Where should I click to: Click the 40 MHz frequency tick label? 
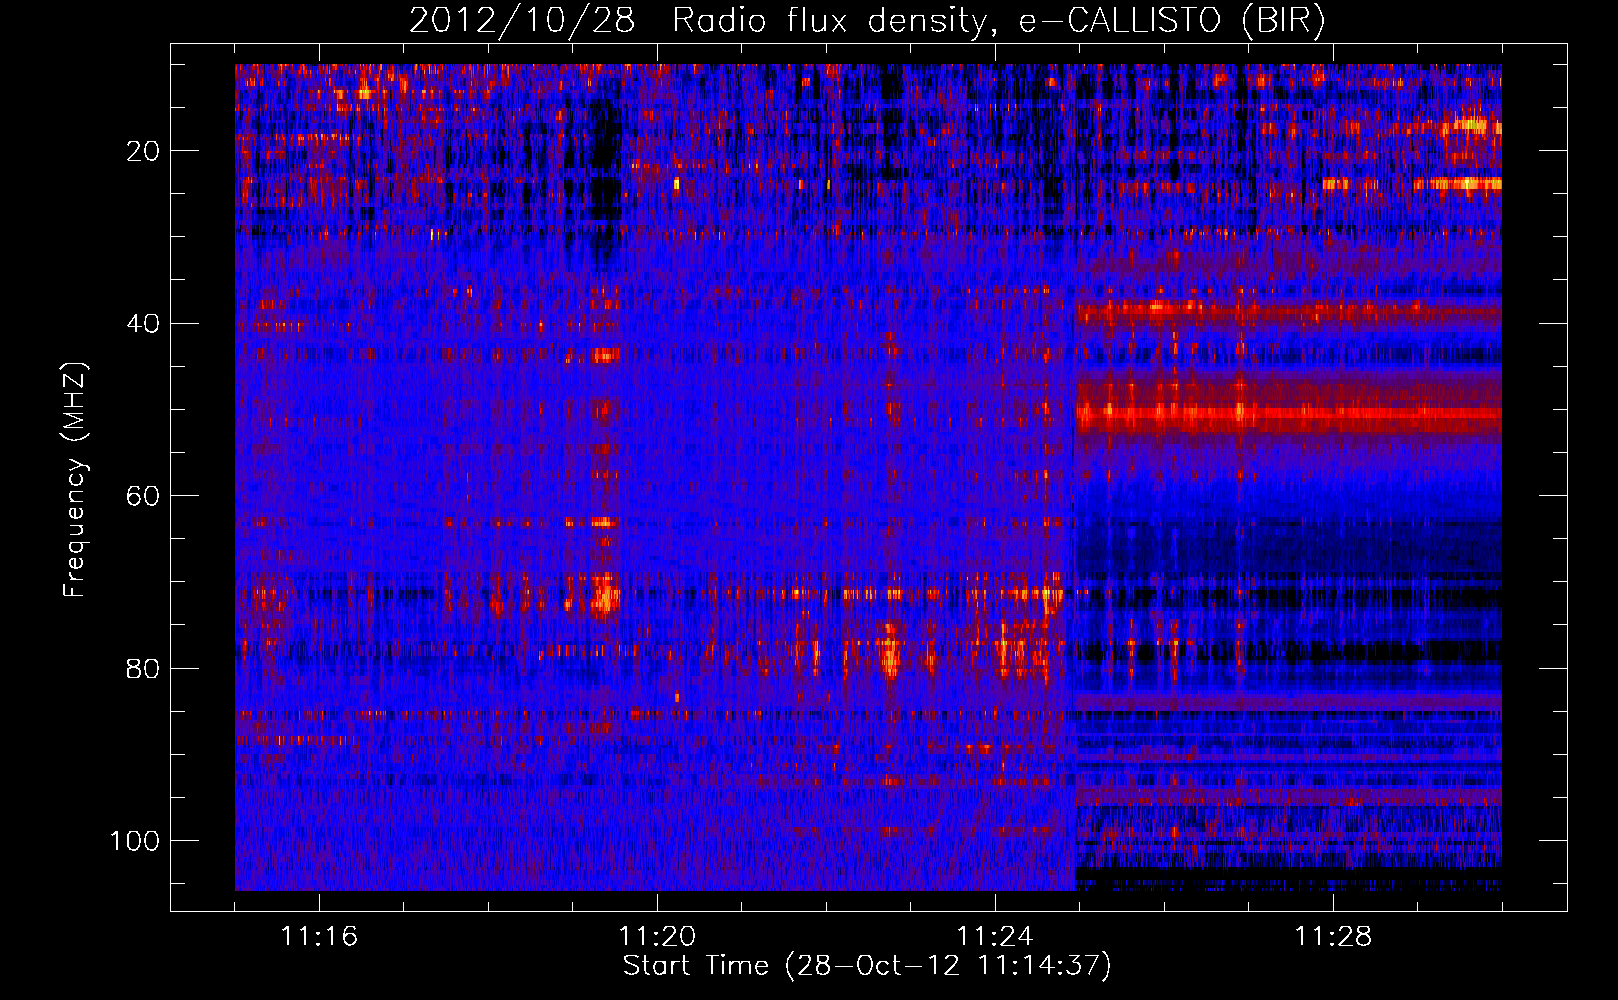pos(144,324)
